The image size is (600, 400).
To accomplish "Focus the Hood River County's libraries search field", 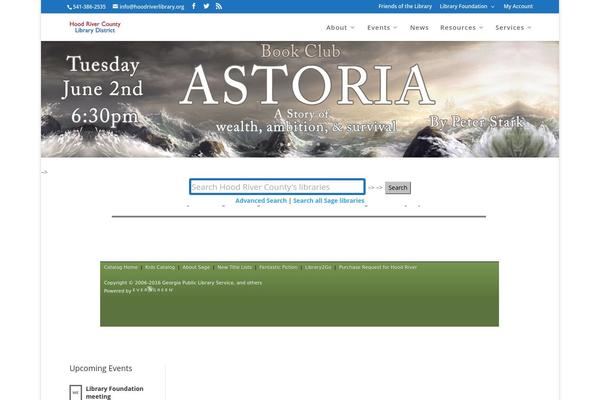I will click(x=277, y=187).
